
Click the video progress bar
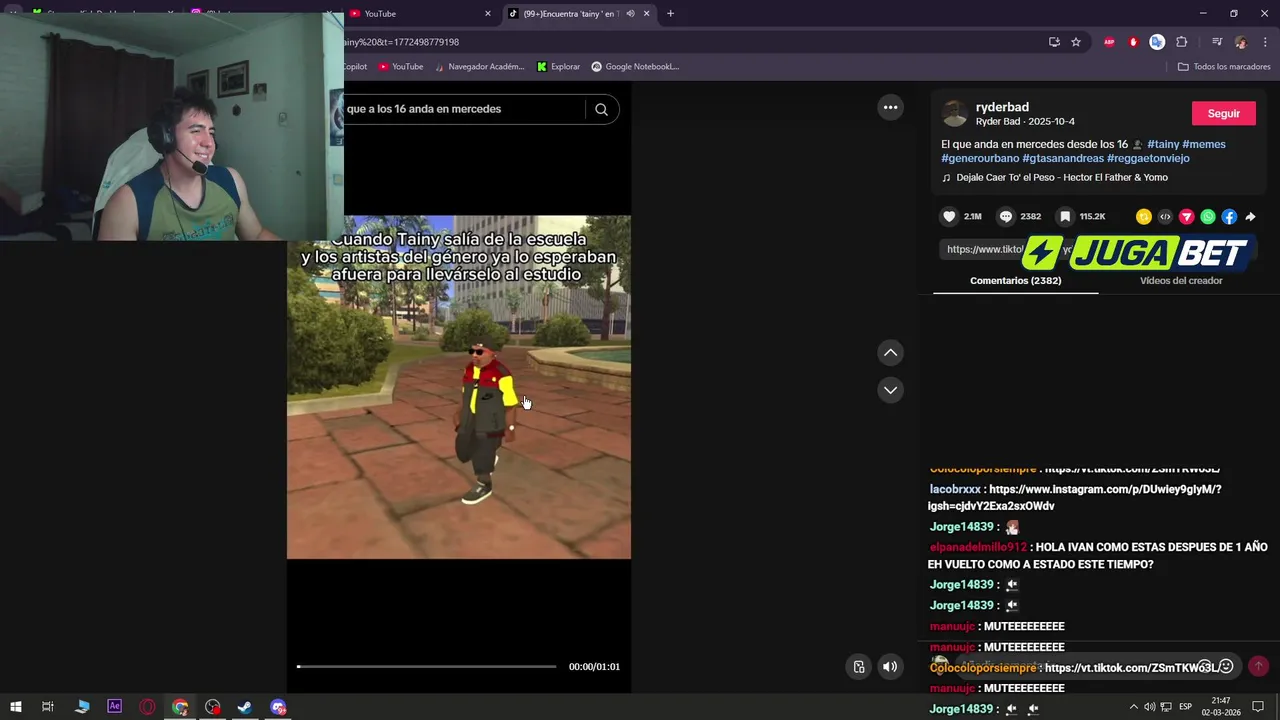coord(426,666)
